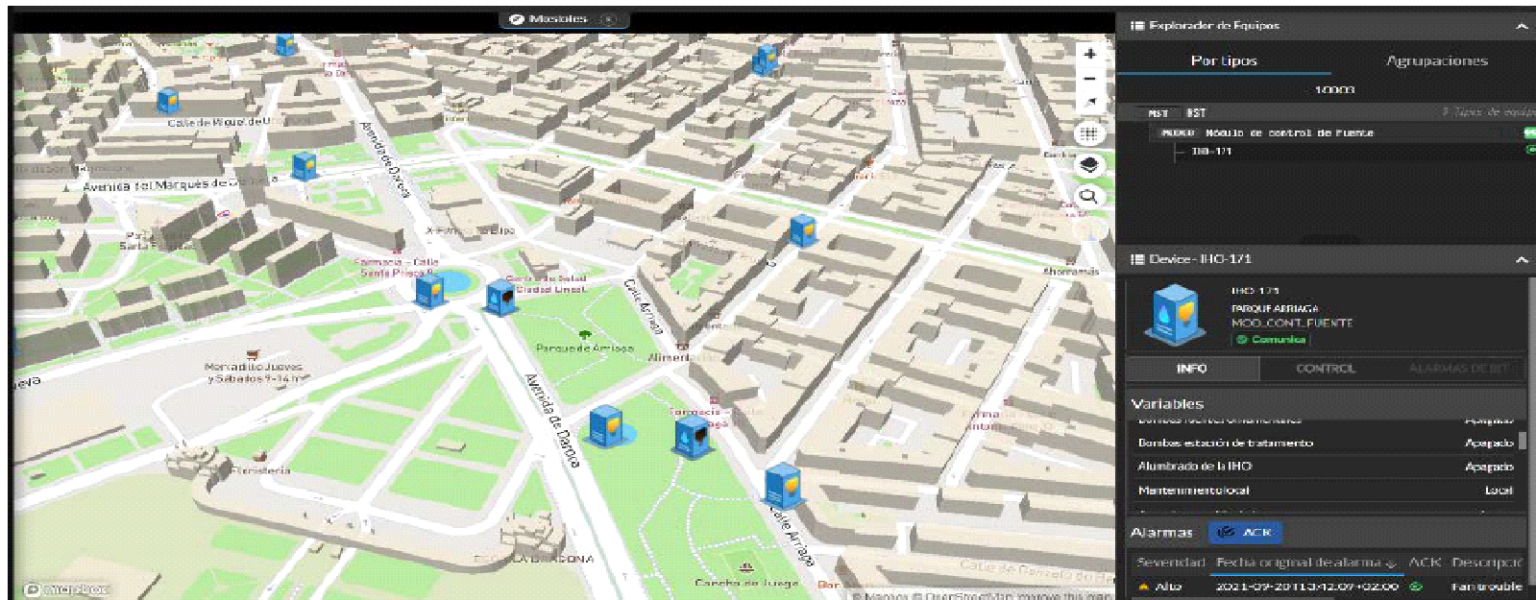Close the Mostoles map tab
The height and width of the screenshot is (600, 1536).
611,19
